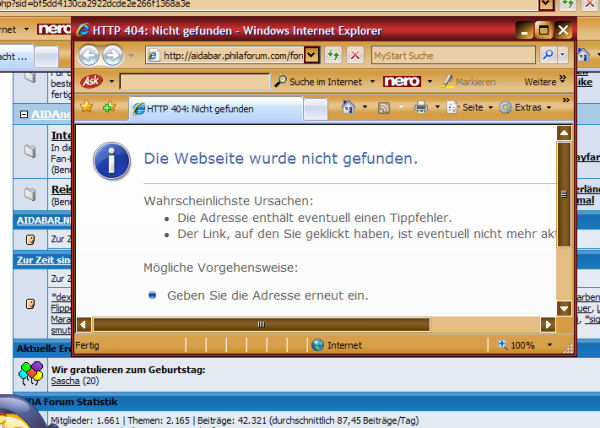
Task: Click the search magnifier icon
Action: pyautogui.click(x=547, y=55)
